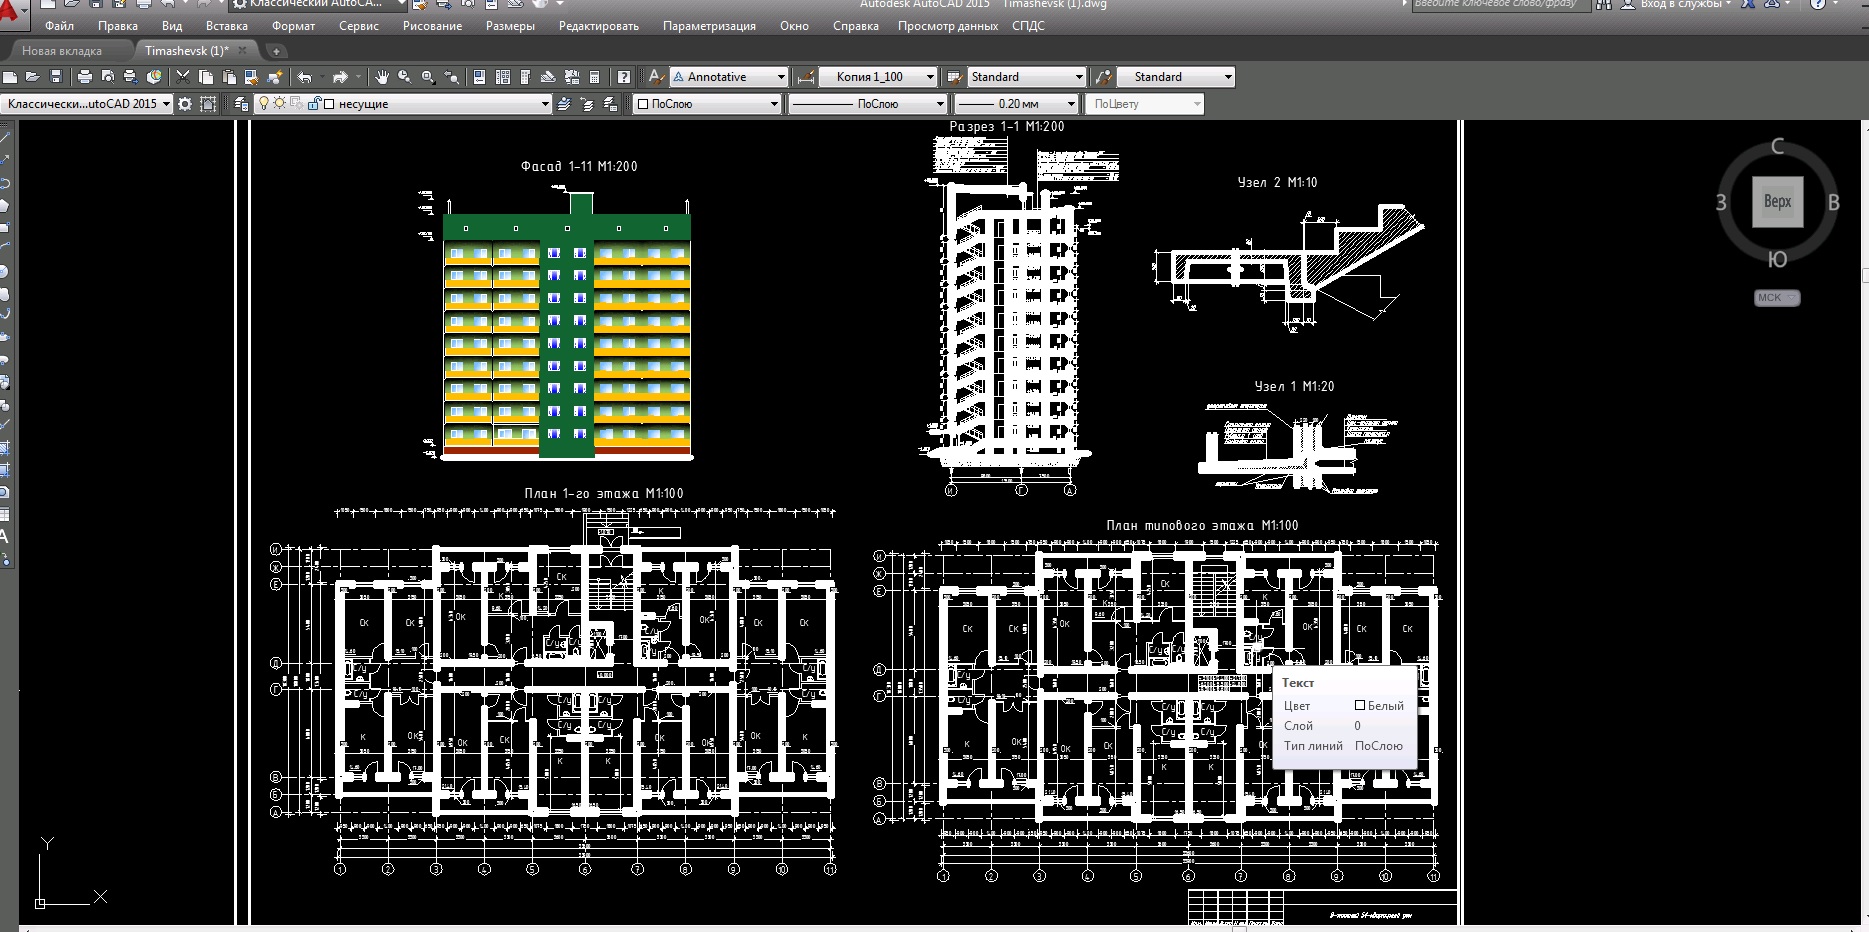Select Zoom Realtime tool

click(404, 76)
